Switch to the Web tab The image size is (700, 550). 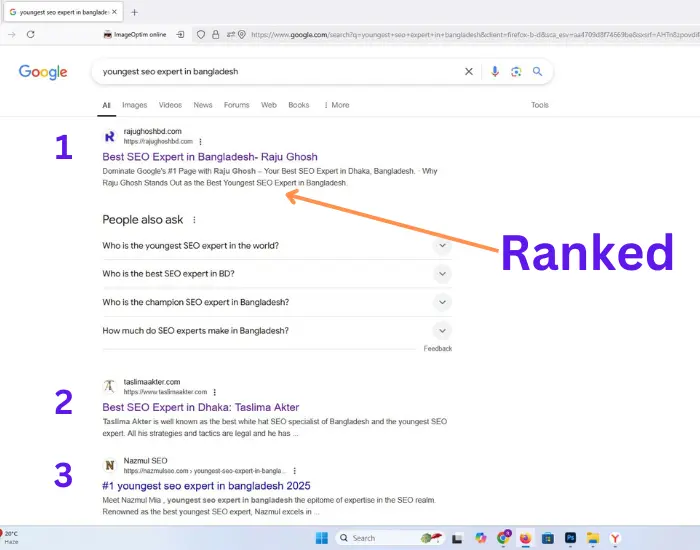269,105
